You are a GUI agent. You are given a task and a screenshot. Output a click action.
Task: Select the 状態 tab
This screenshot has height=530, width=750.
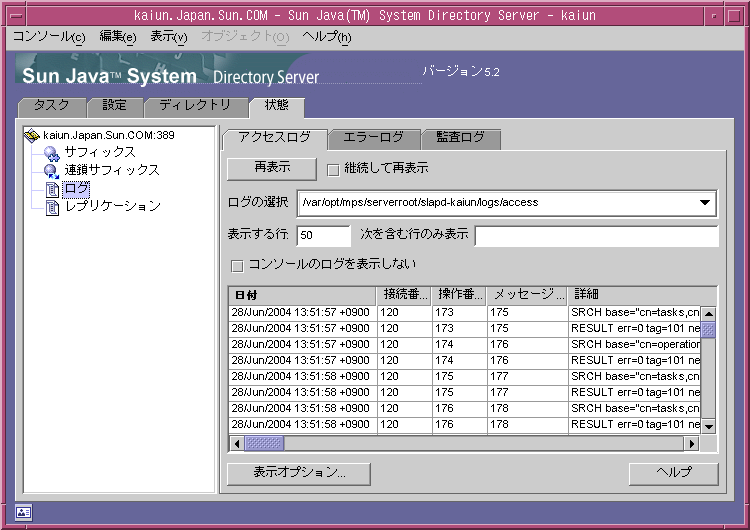tap(276, 106)
